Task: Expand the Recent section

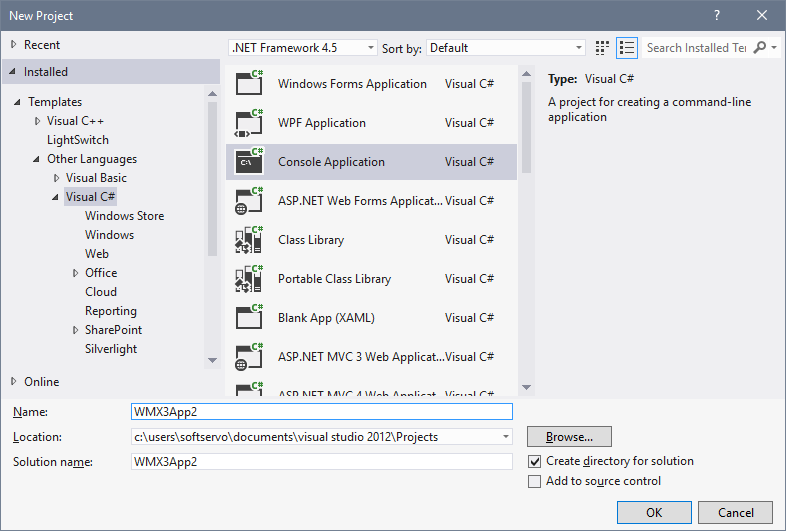Action: click(x=14, y=45)
